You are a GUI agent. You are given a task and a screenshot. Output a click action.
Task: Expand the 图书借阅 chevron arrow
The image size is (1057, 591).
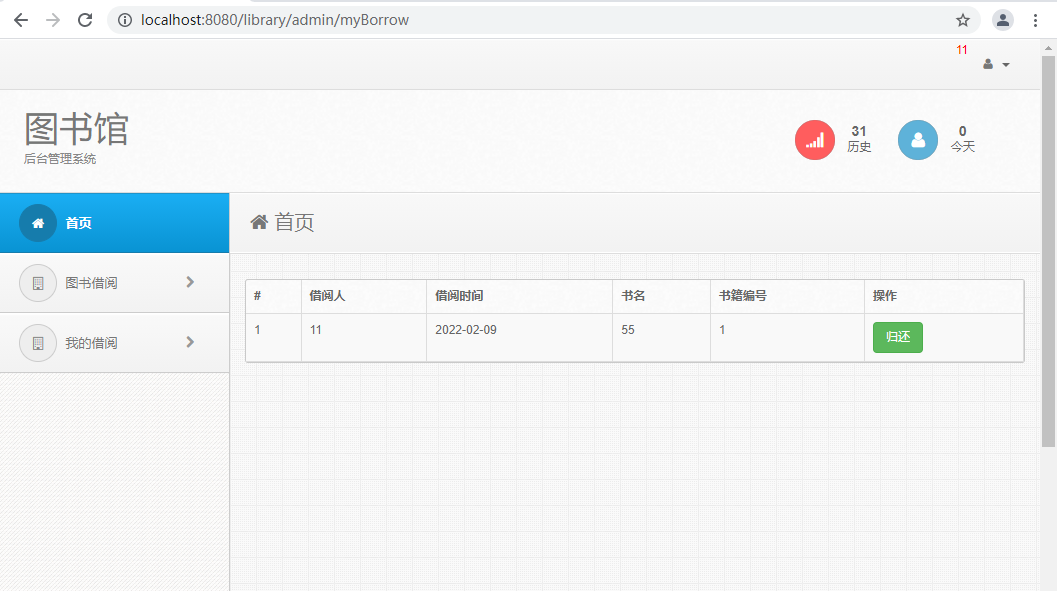point(190,282)
